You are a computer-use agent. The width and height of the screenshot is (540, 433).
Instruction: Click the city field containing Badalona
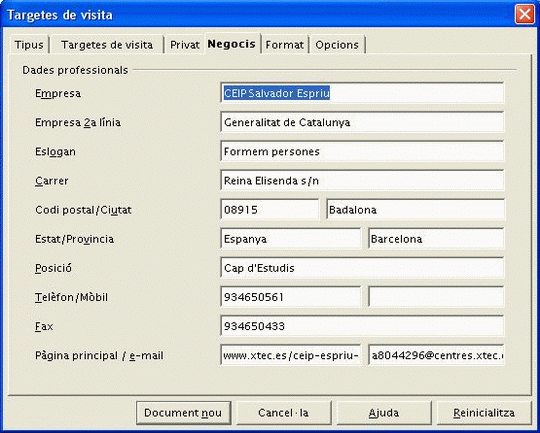[415, 209]
